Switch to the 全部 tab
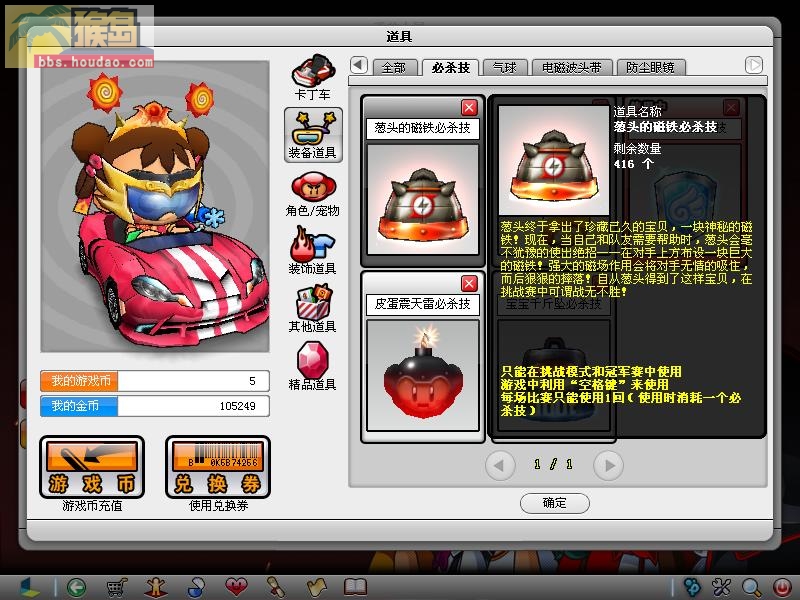The width and height of the screenshot is (800, 600). [394, 67]
